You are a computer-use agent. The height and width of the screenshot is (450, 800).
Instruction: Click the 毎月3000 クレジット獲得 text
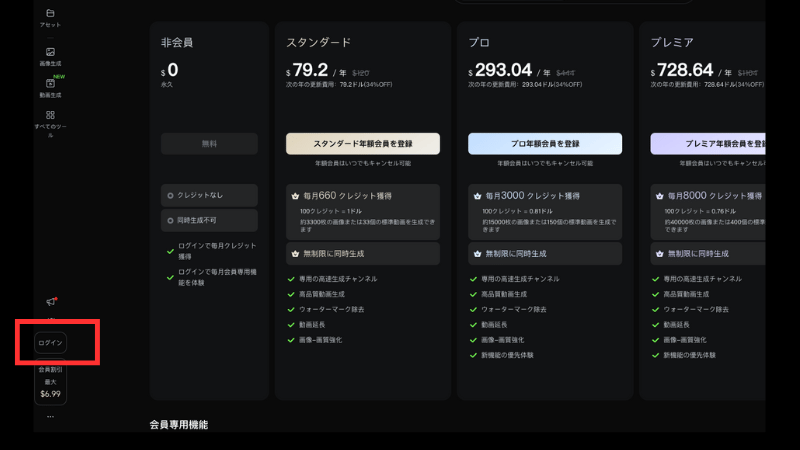point(533,196)
